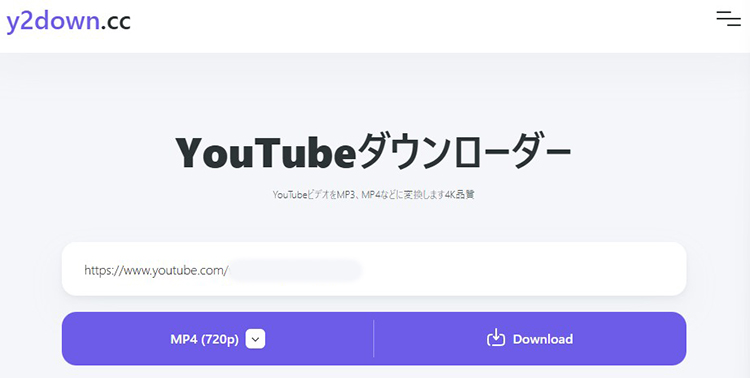The width and height of the screenshot is (750, 378).
Task: Select the MP4 (720p) format label
Action: click(x=204, y=339)
